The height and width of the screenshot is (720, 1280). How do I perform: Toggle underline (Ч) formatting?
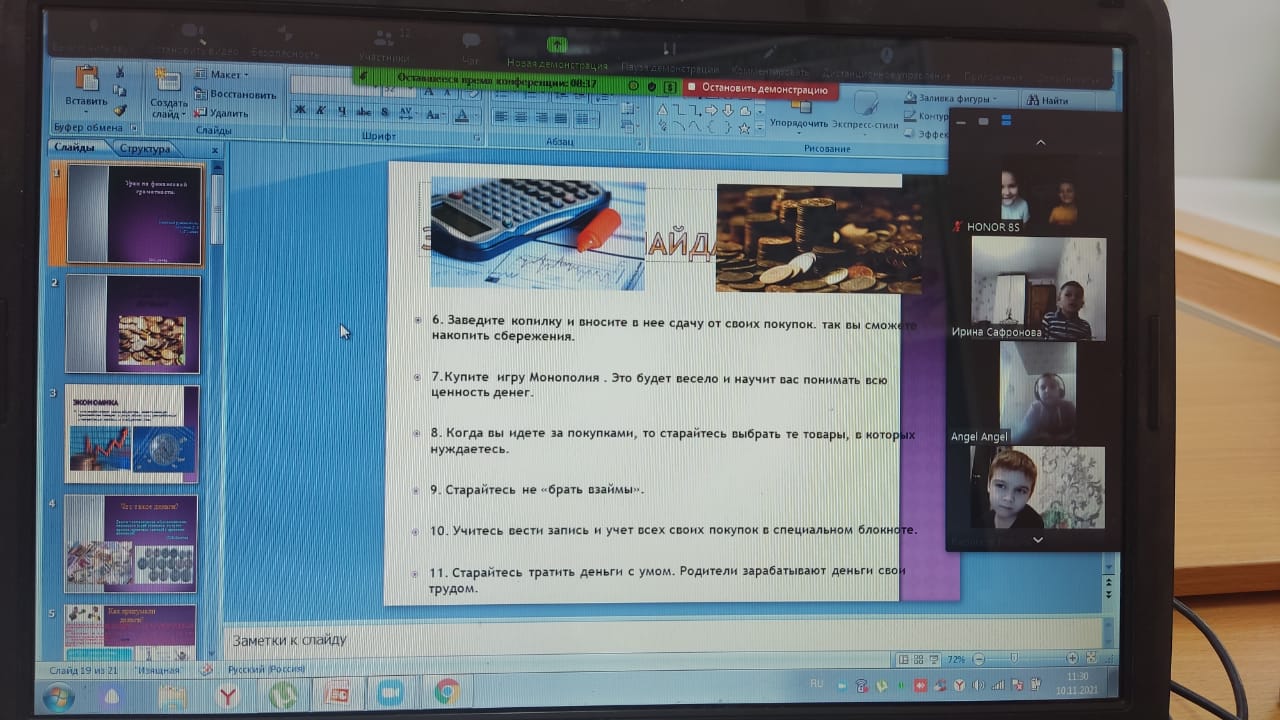[x=342, y=111]
